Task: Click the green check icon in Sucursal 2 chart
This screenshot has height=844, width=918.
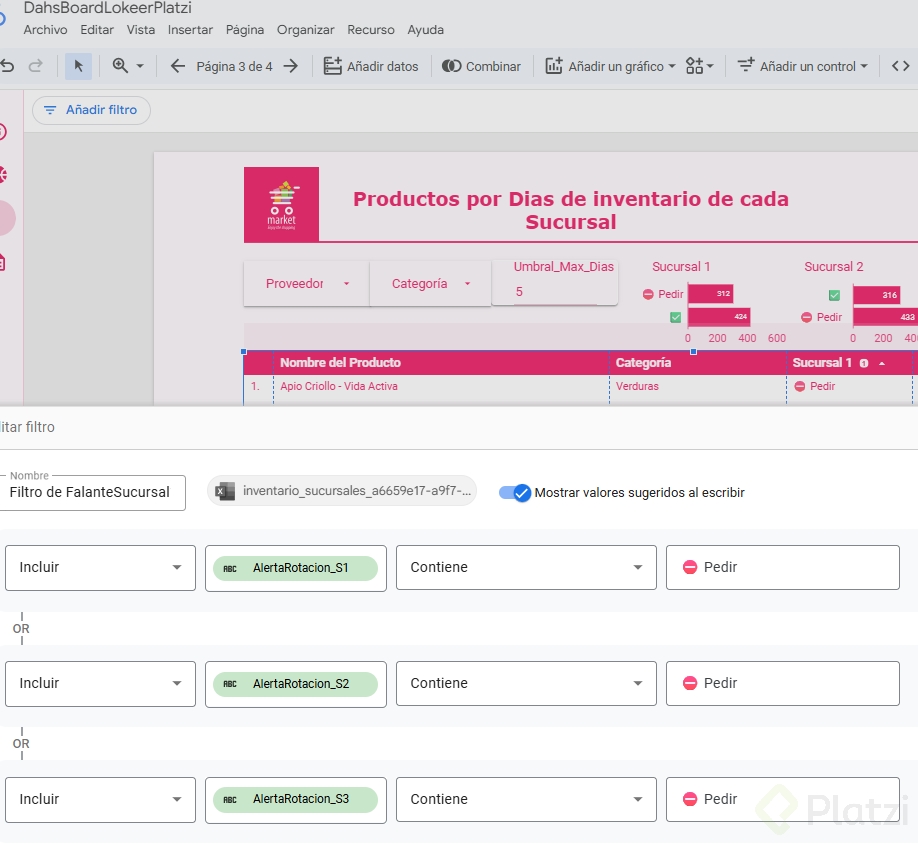Action: (834, 295)
